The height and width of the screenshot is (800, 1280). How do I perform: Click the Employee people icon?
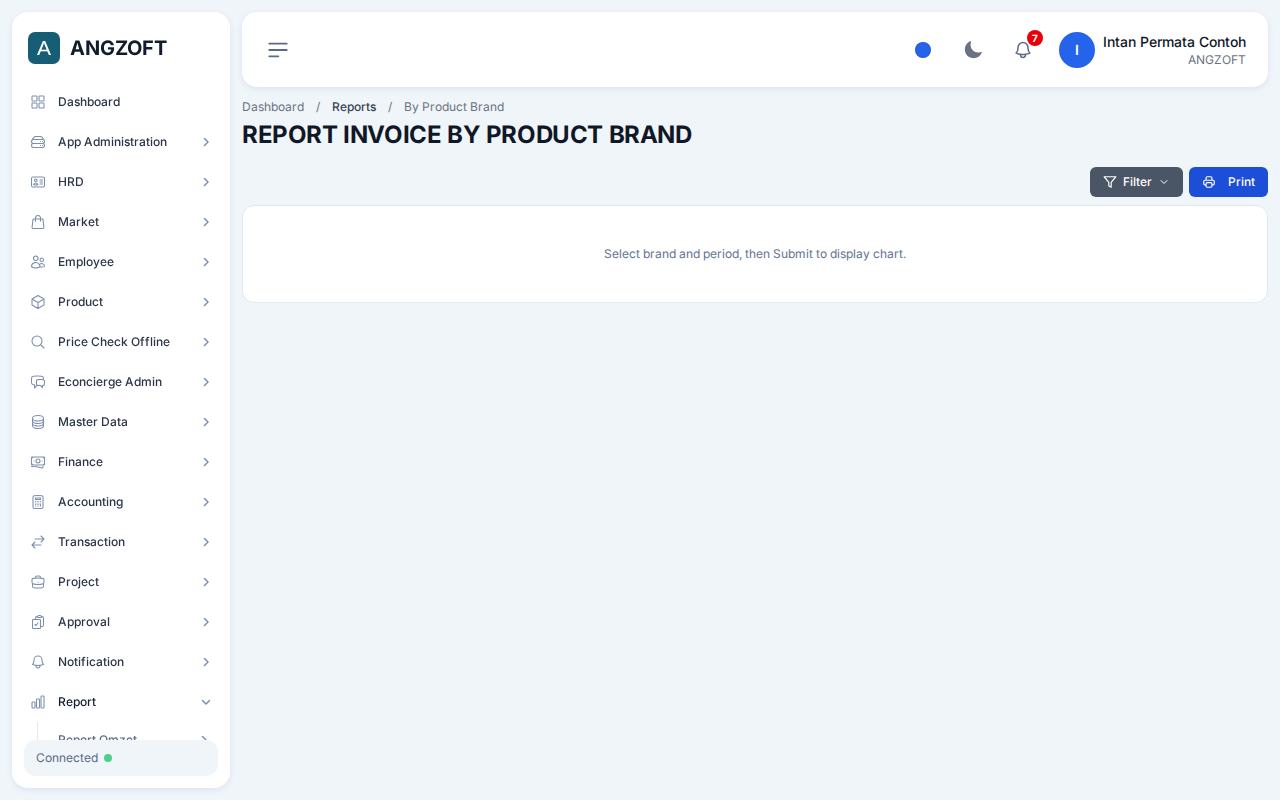38,262
